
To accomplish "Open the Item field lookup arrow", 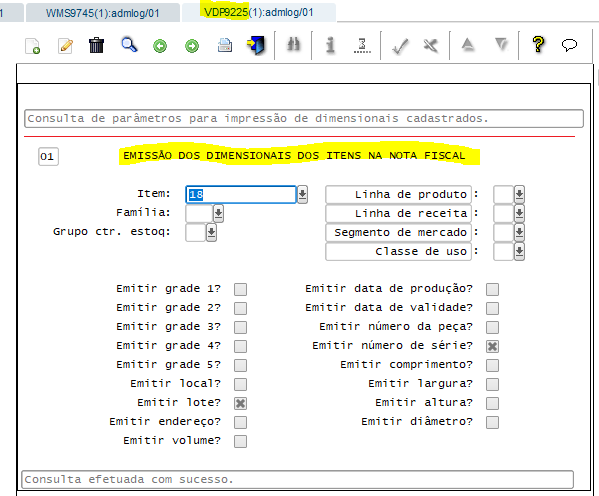I will point(302,195).
